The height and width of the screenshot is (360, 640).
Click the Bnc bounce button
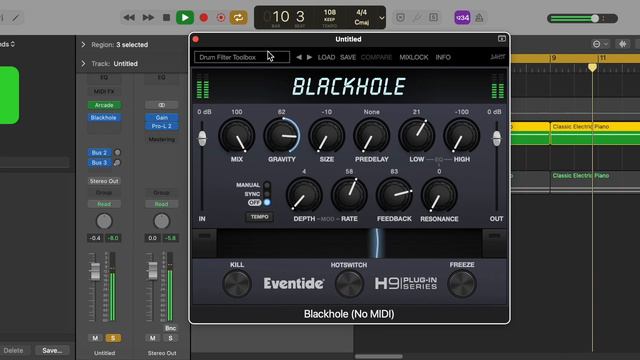(171, 328)
